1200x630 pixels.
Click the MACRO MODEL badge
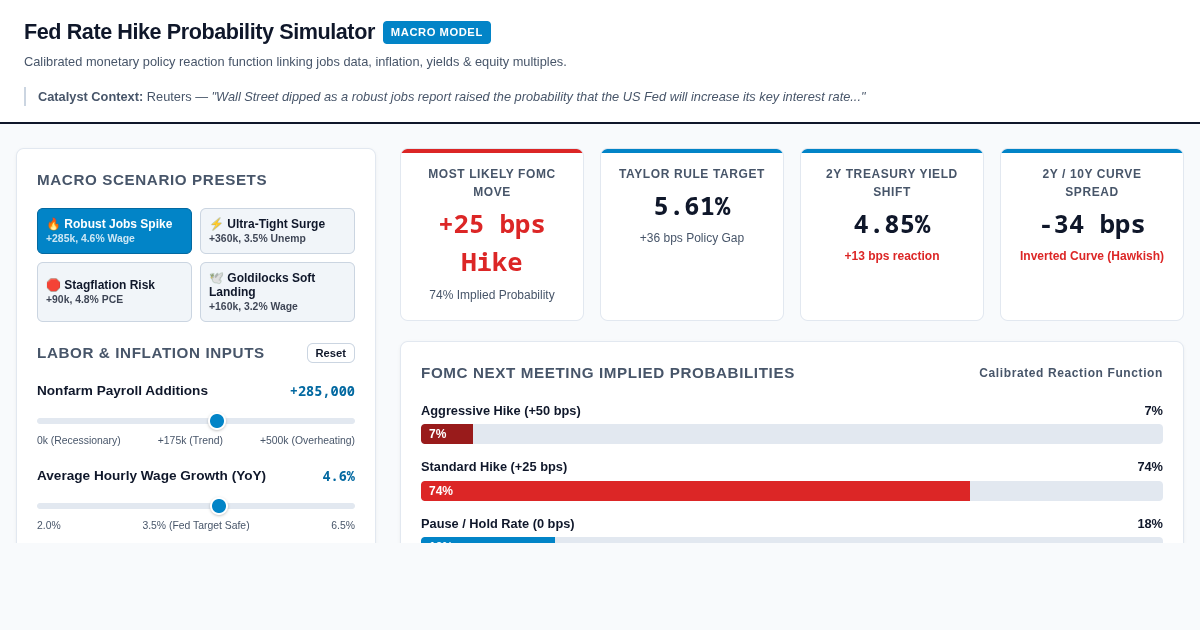point(437,32)
